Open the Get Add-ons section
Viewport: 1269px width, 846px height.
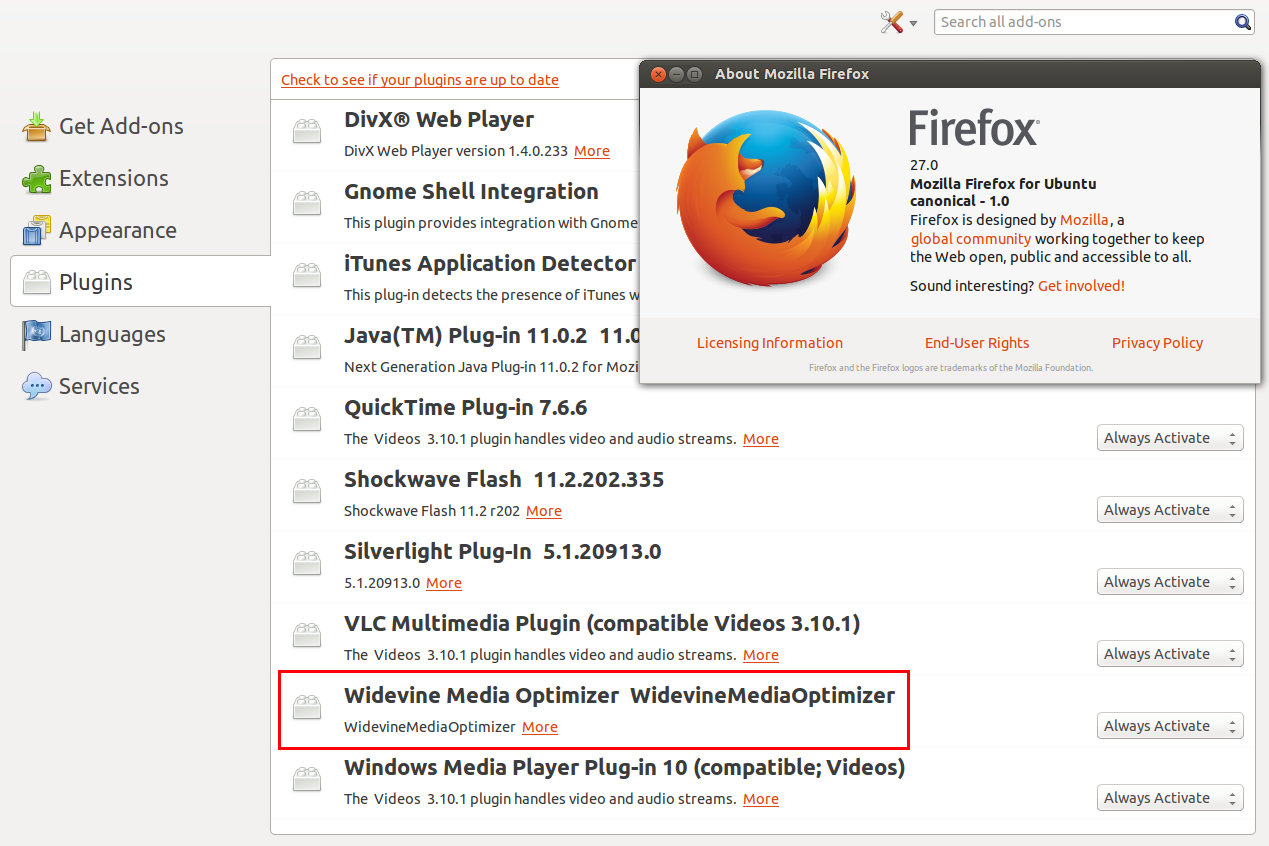coord(140,126)
